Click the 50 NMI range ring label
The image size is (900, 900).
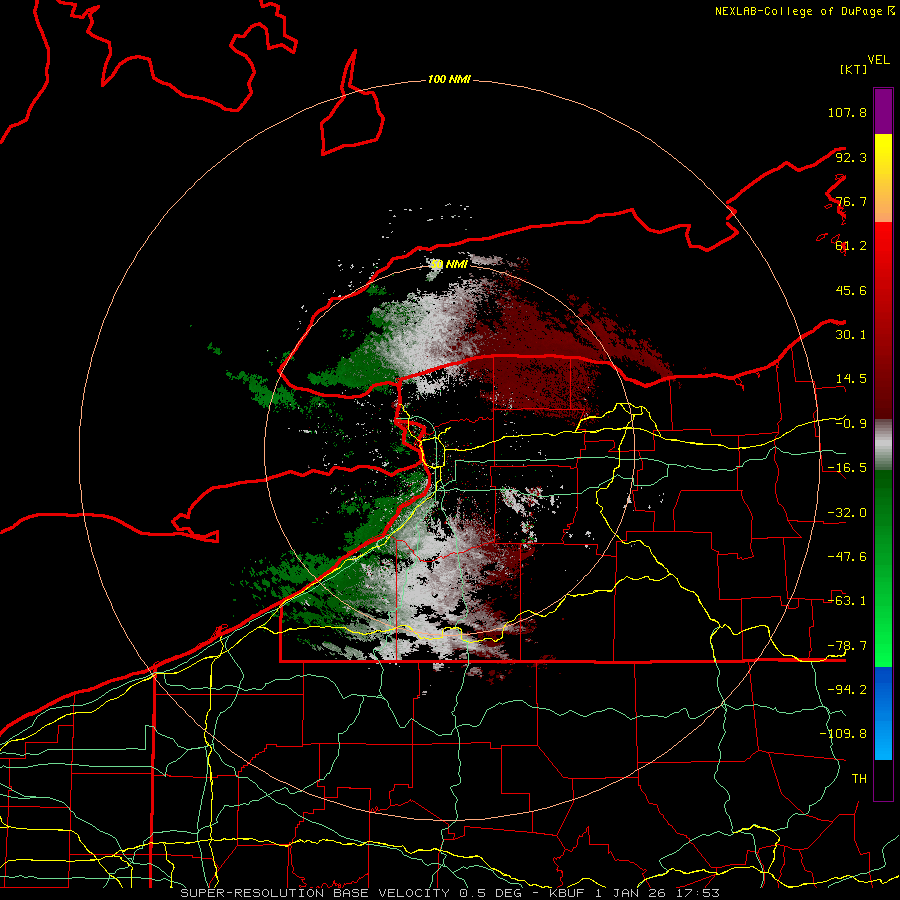[449, 264]
